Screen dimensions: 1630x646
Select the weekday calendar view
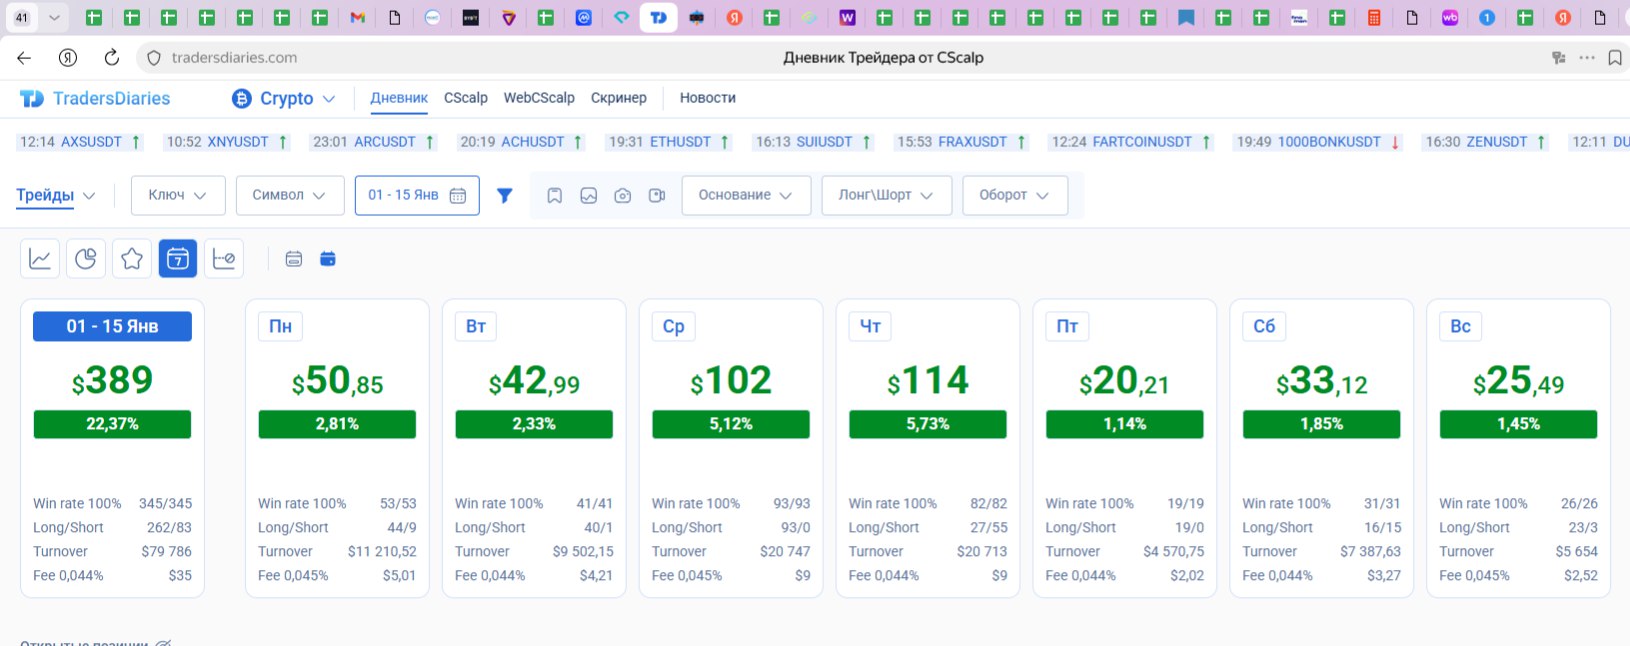point(178,259)
